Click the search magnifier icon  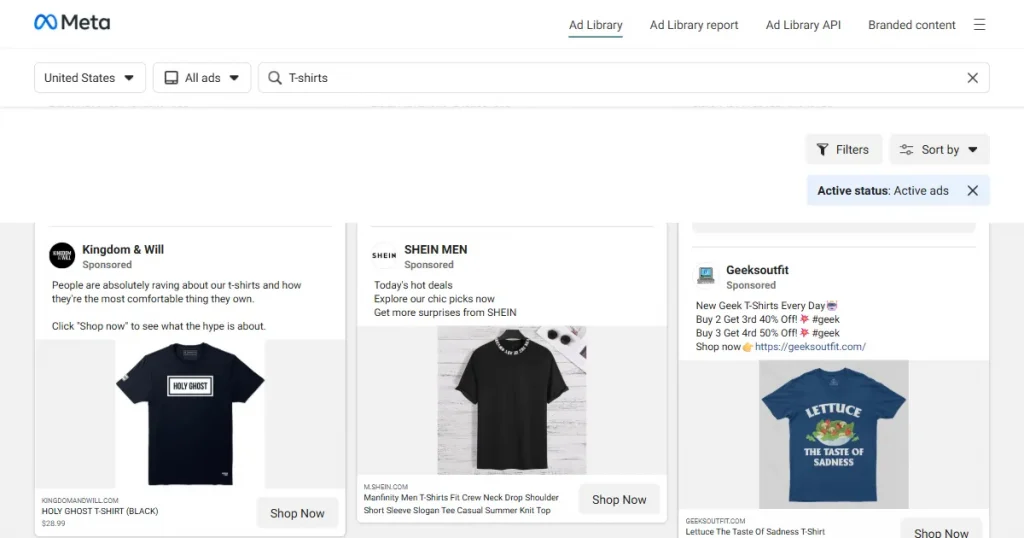[x=275, y=78]
